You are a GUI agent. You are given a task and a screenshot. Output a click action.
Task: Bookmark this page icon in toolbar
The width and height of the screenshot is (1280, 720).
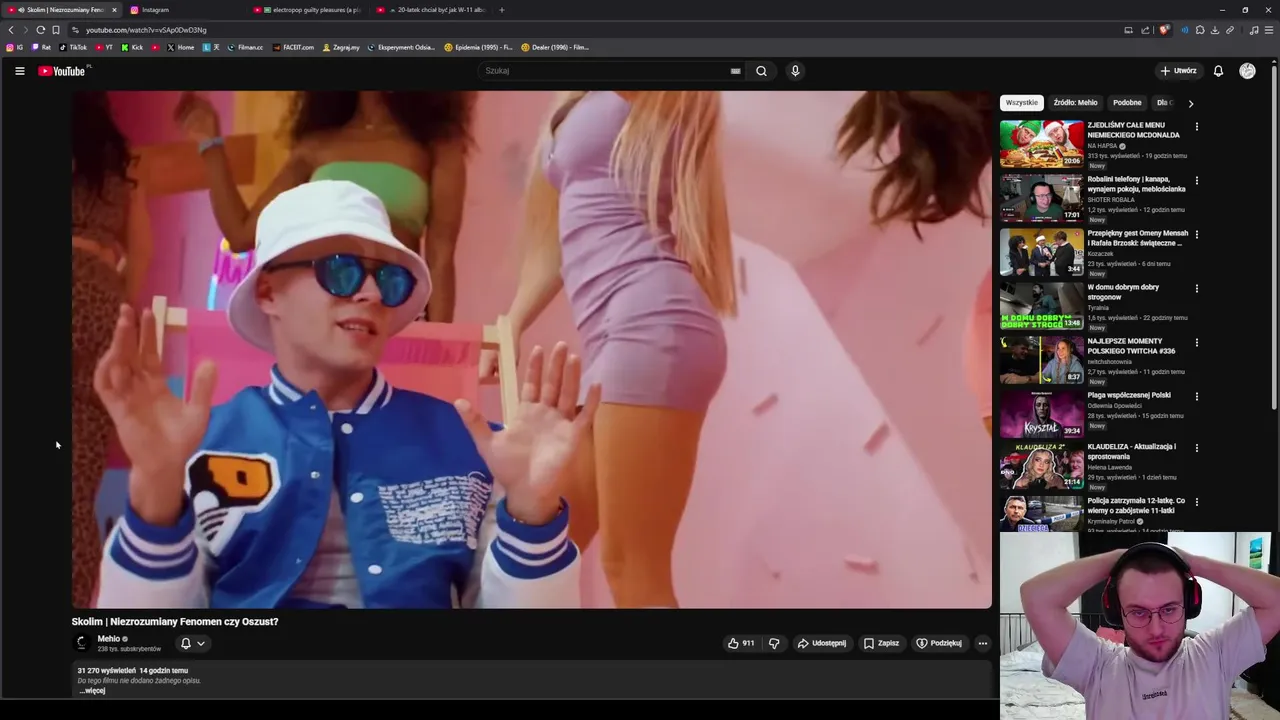pos(56,30)
